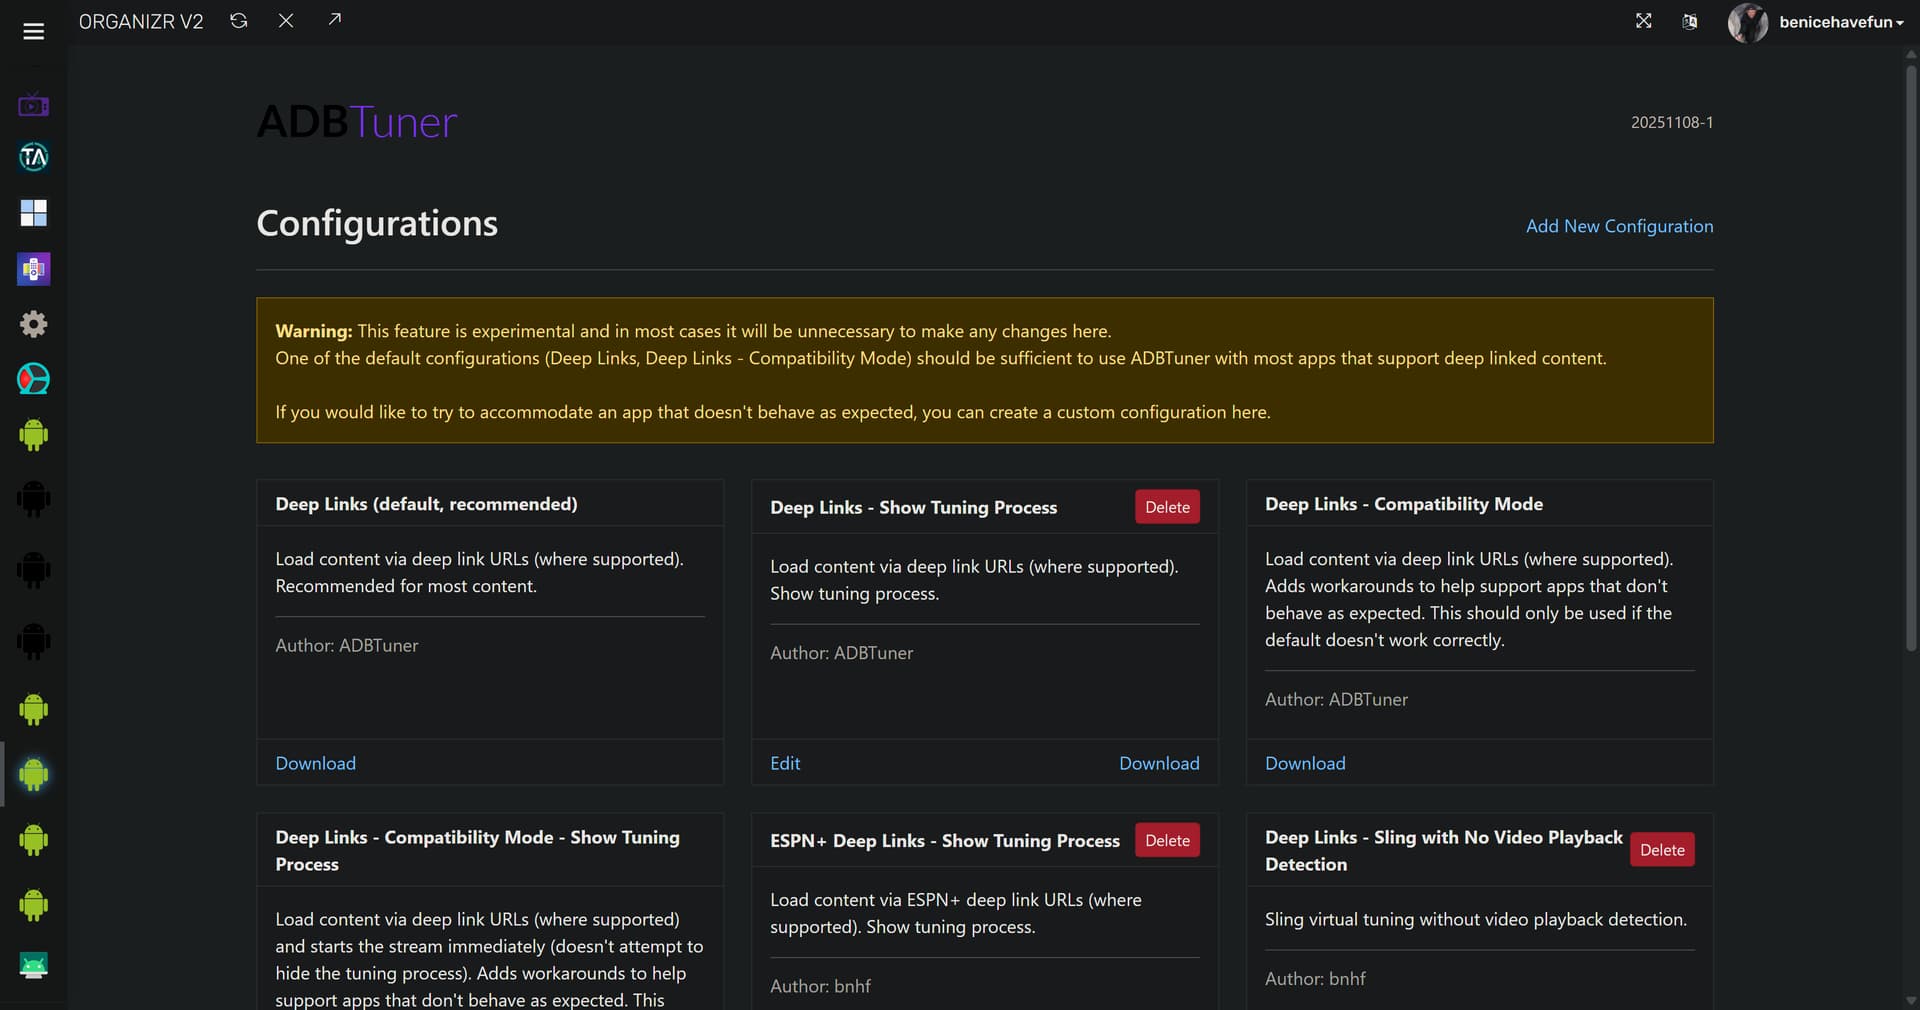The height and width of the screenshot is (1010, 1920).
Task: Open the four-squares windows sidebar icon
Action: pos(33,213)
